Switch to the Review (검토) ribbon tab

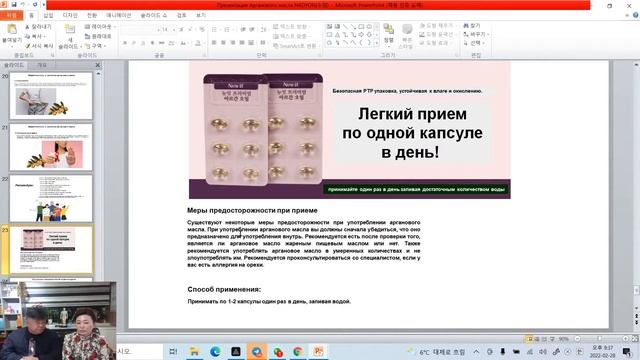181,16
